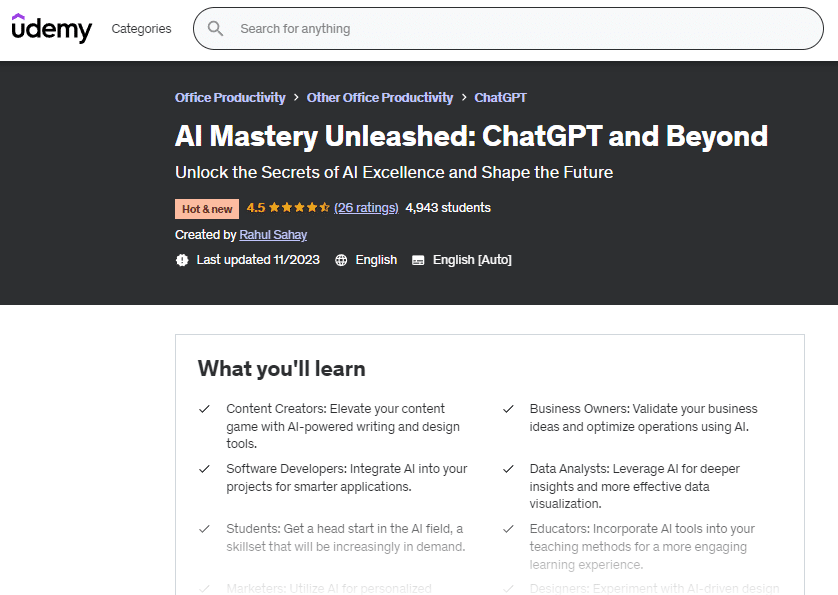
Task: Open the Categories menu
Action: tap(141, 29)
